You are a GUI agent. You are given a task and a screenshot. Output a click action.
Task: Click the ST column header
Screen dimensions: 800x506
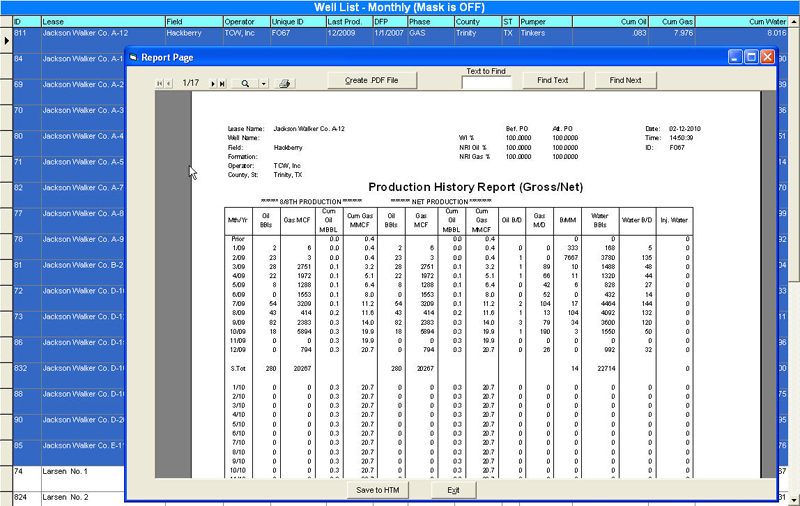click(x=511, y=21)
